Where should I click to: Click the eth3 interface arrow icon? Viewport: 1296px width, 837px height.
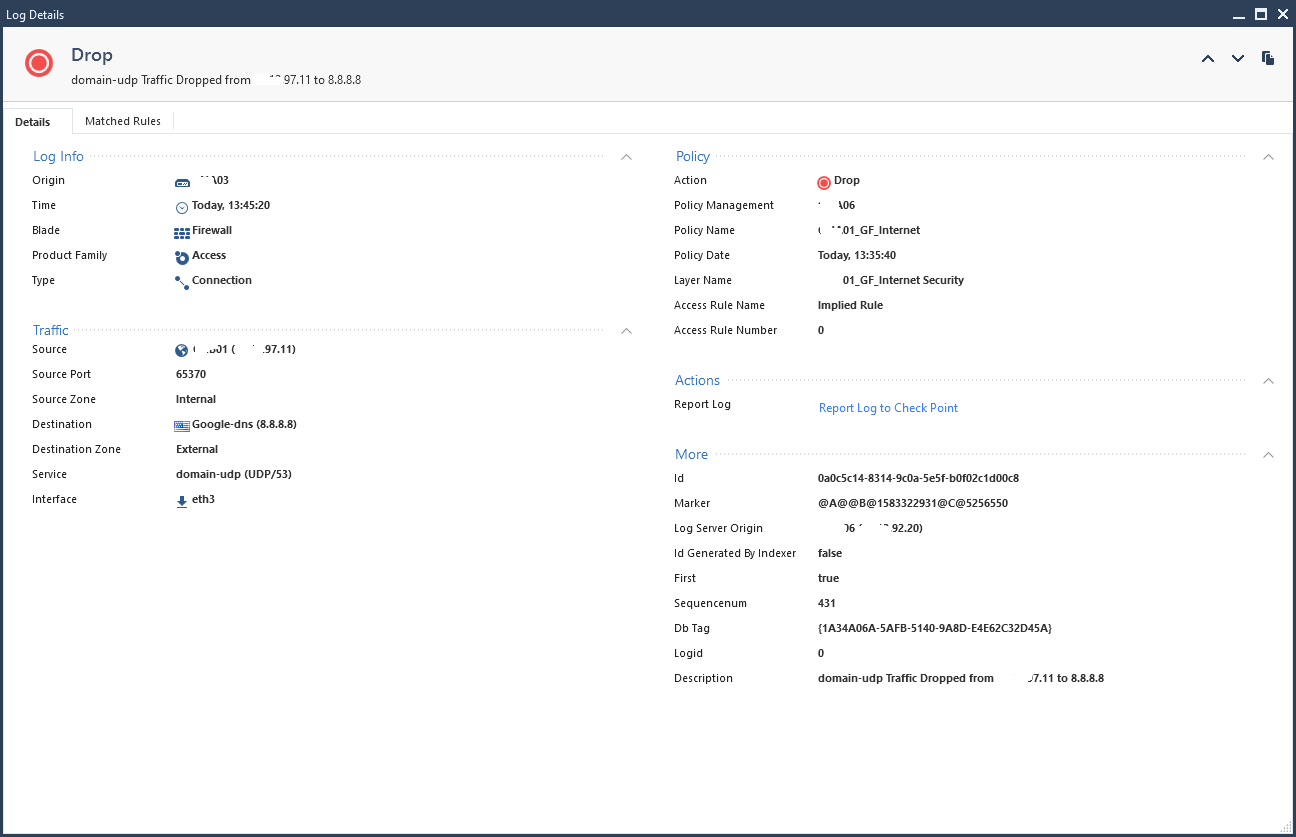(182, 502)
